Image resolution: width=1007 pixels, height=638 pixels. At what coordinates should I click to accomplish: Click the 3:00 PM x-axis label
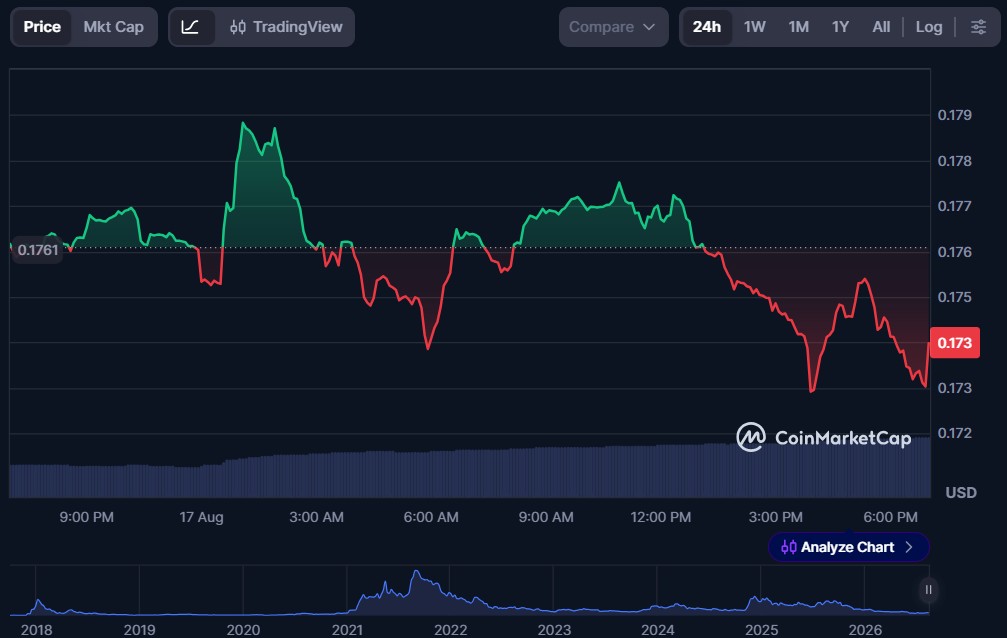[775, 517]
